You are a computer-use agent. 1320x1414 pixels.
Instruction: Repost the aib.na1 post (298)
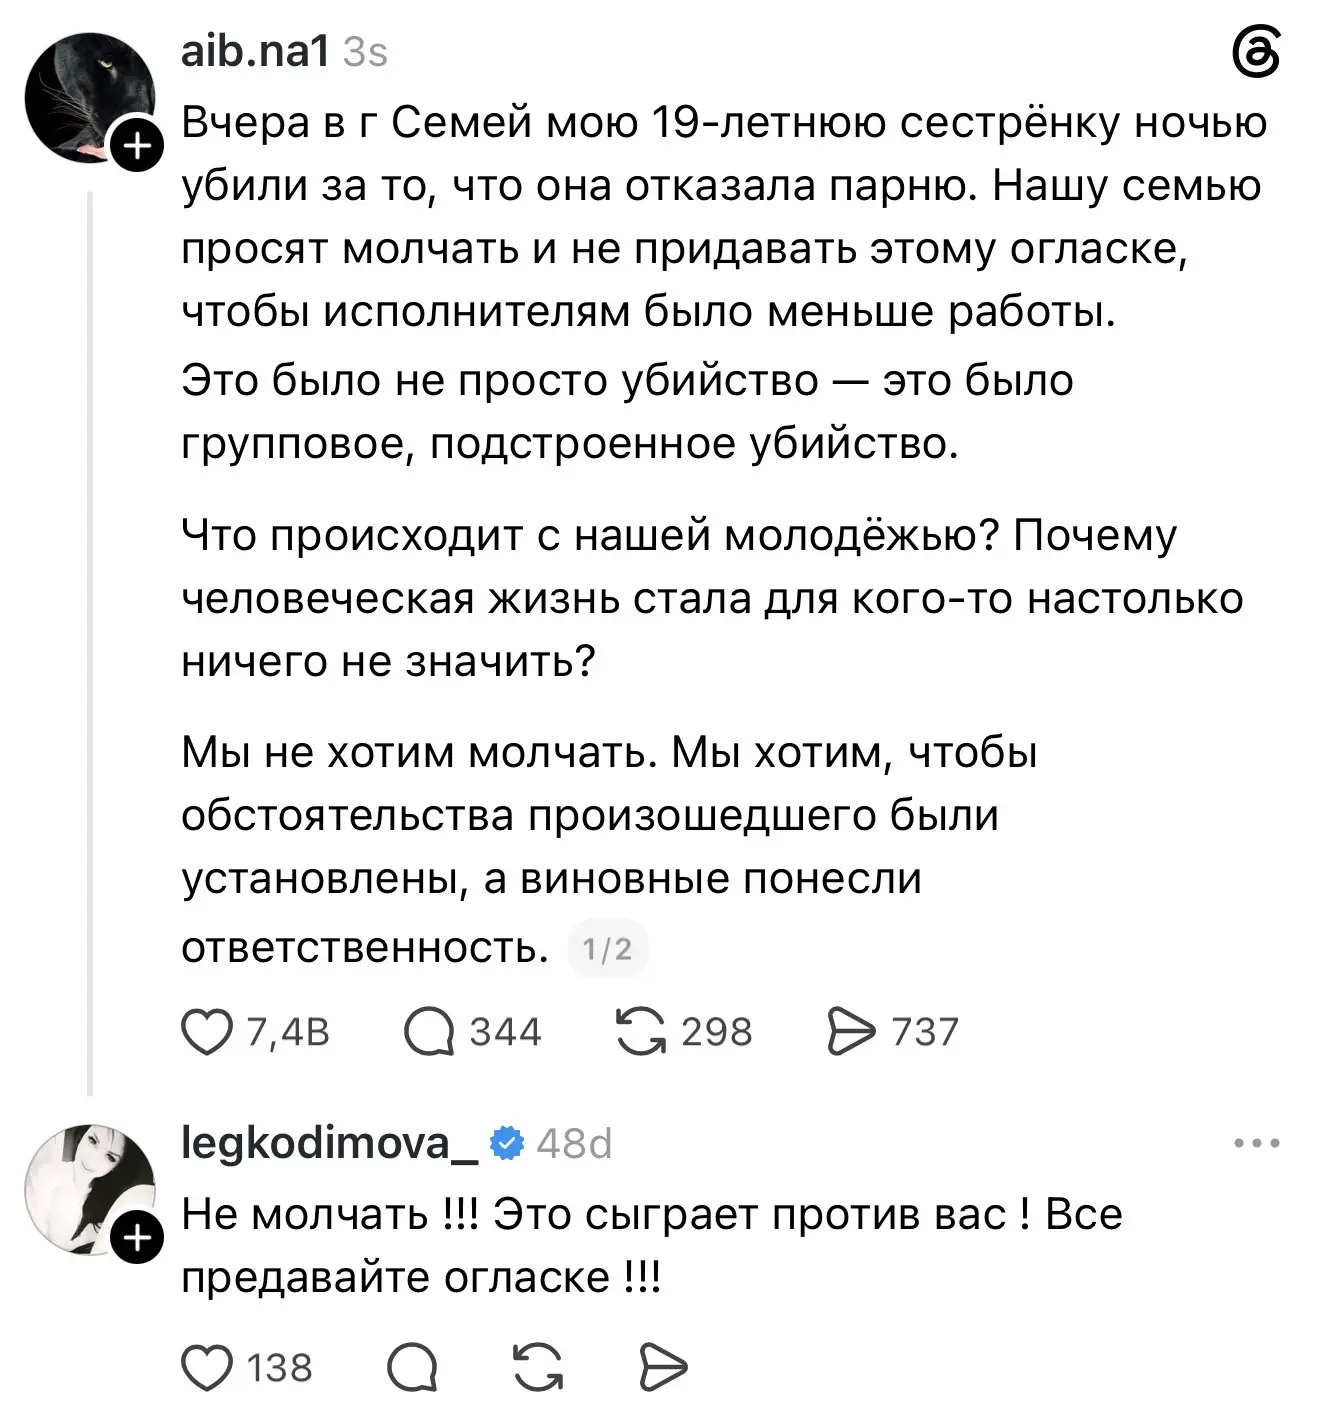641,1032
